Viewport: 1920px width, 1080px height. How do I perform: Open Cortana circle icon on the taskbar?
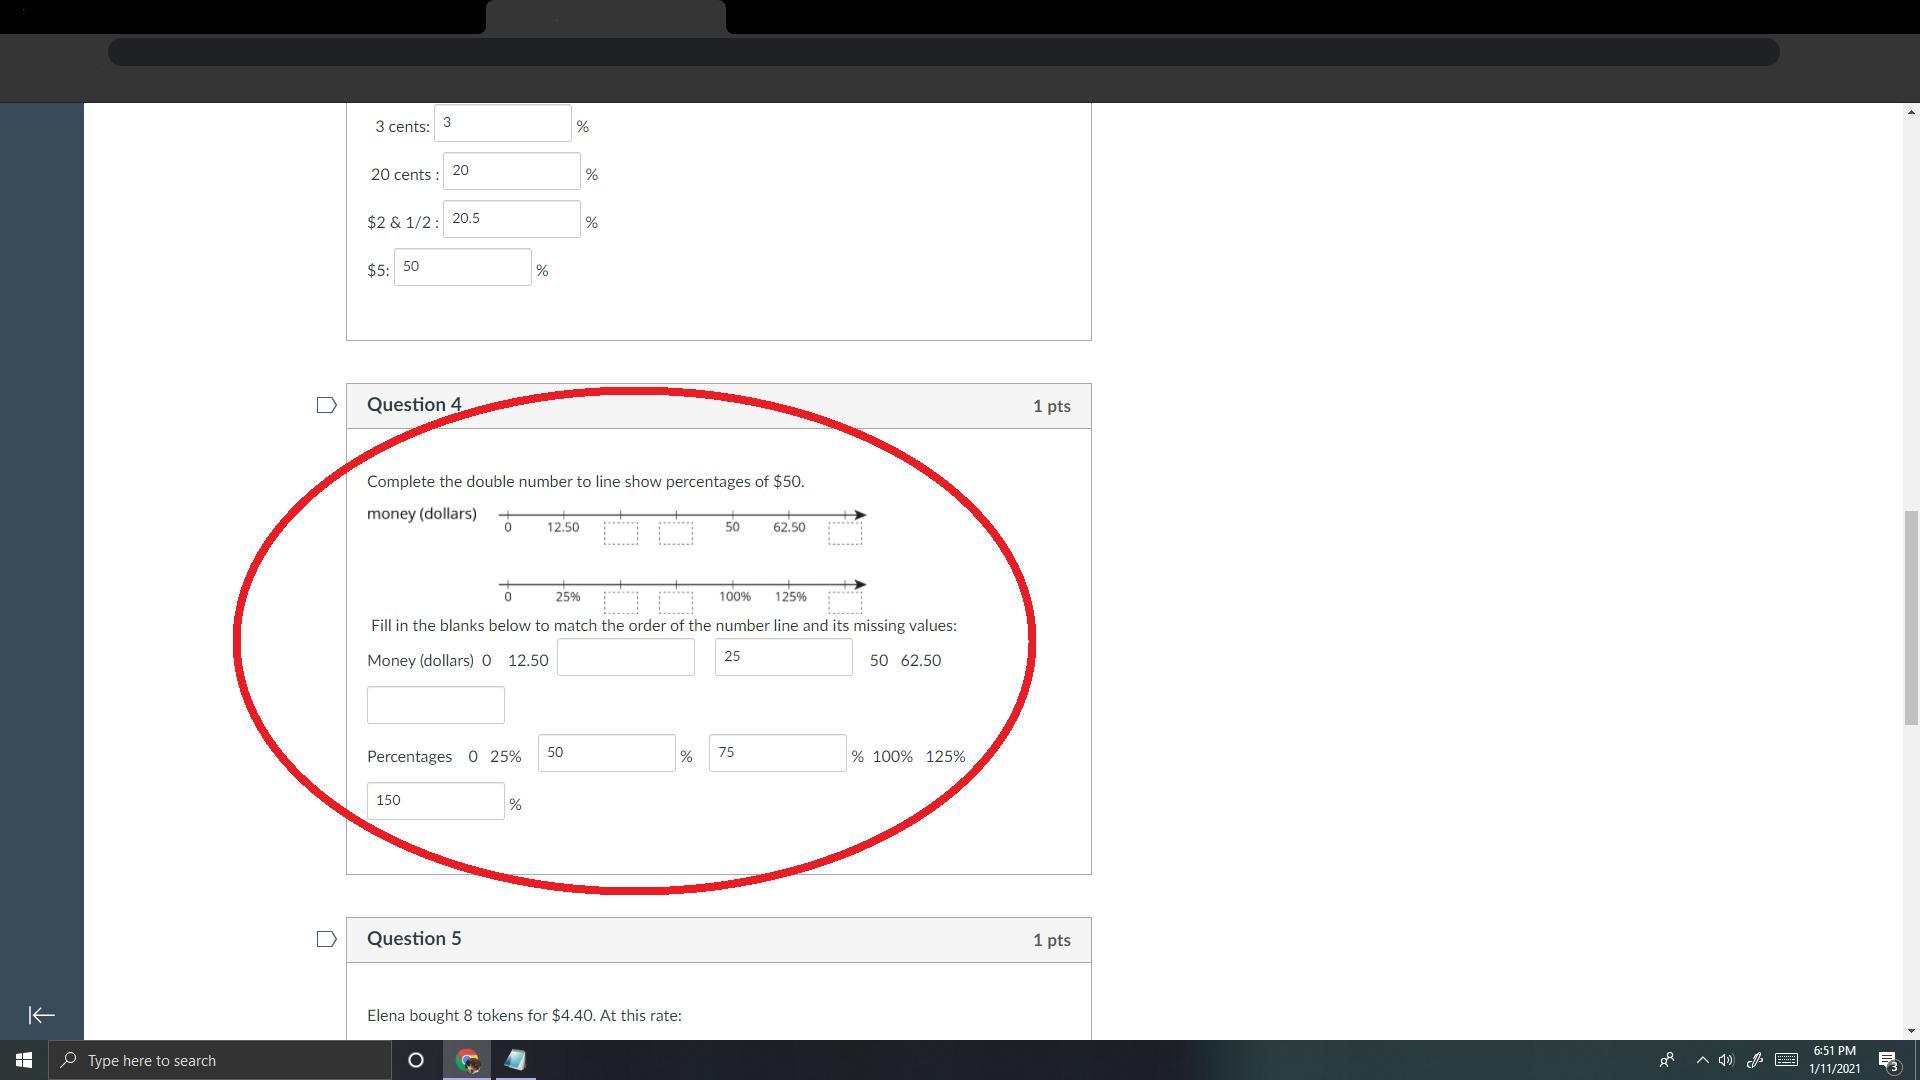coord(416,1060)
